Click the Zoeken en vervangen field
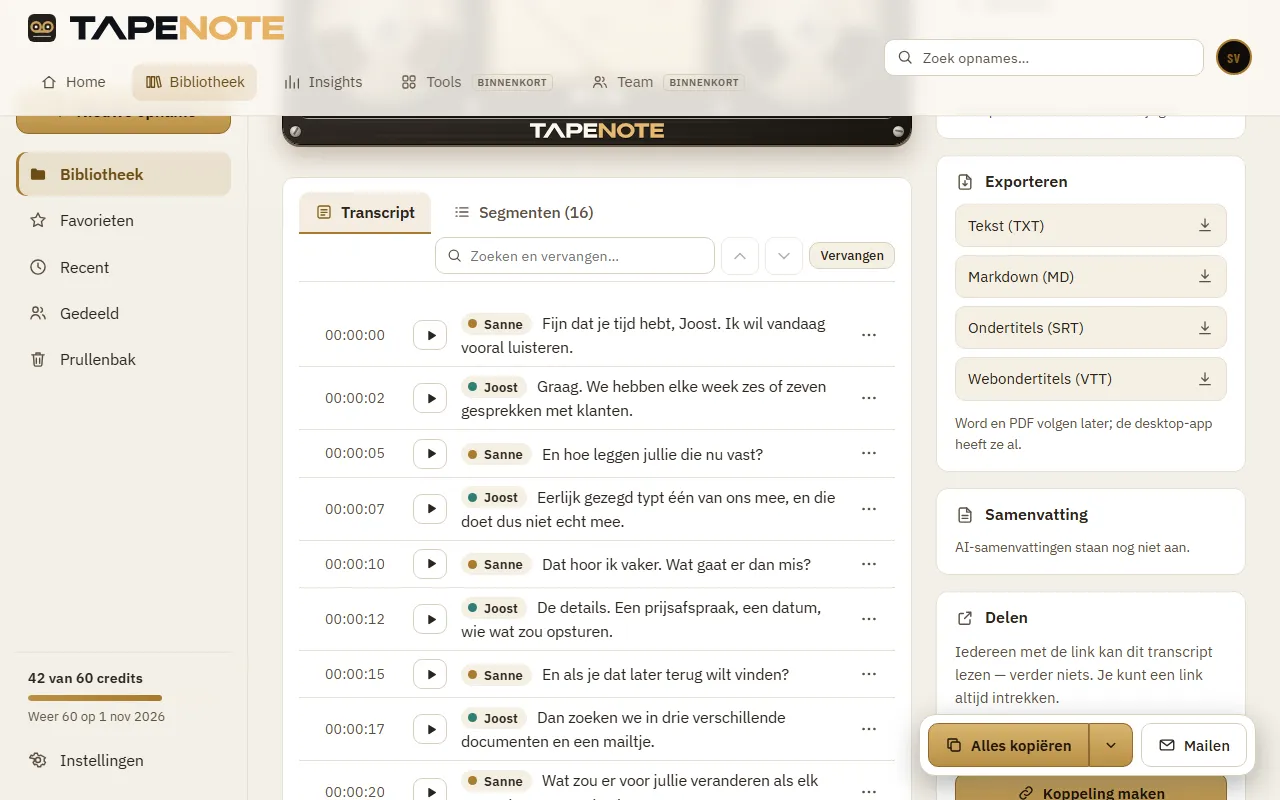The height and width of the screenshot is (800, 1280). click(x=575, y=256)
